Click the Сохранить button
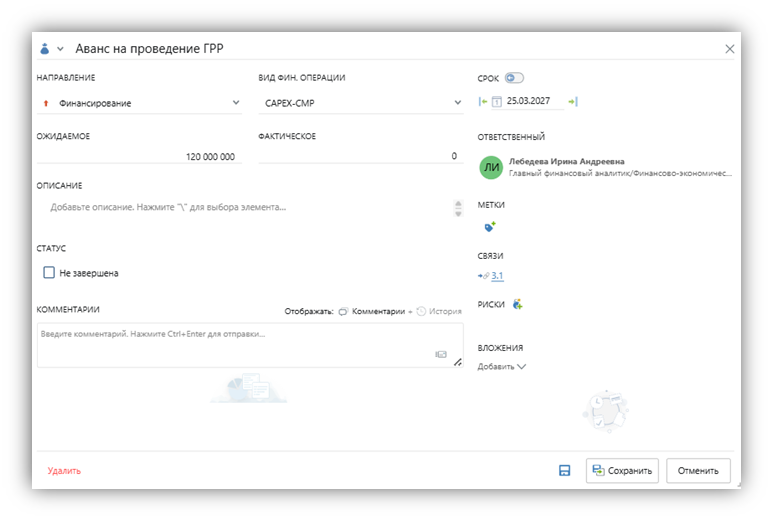The height and width of the screenshot is (521, 773). coord(622,471)
